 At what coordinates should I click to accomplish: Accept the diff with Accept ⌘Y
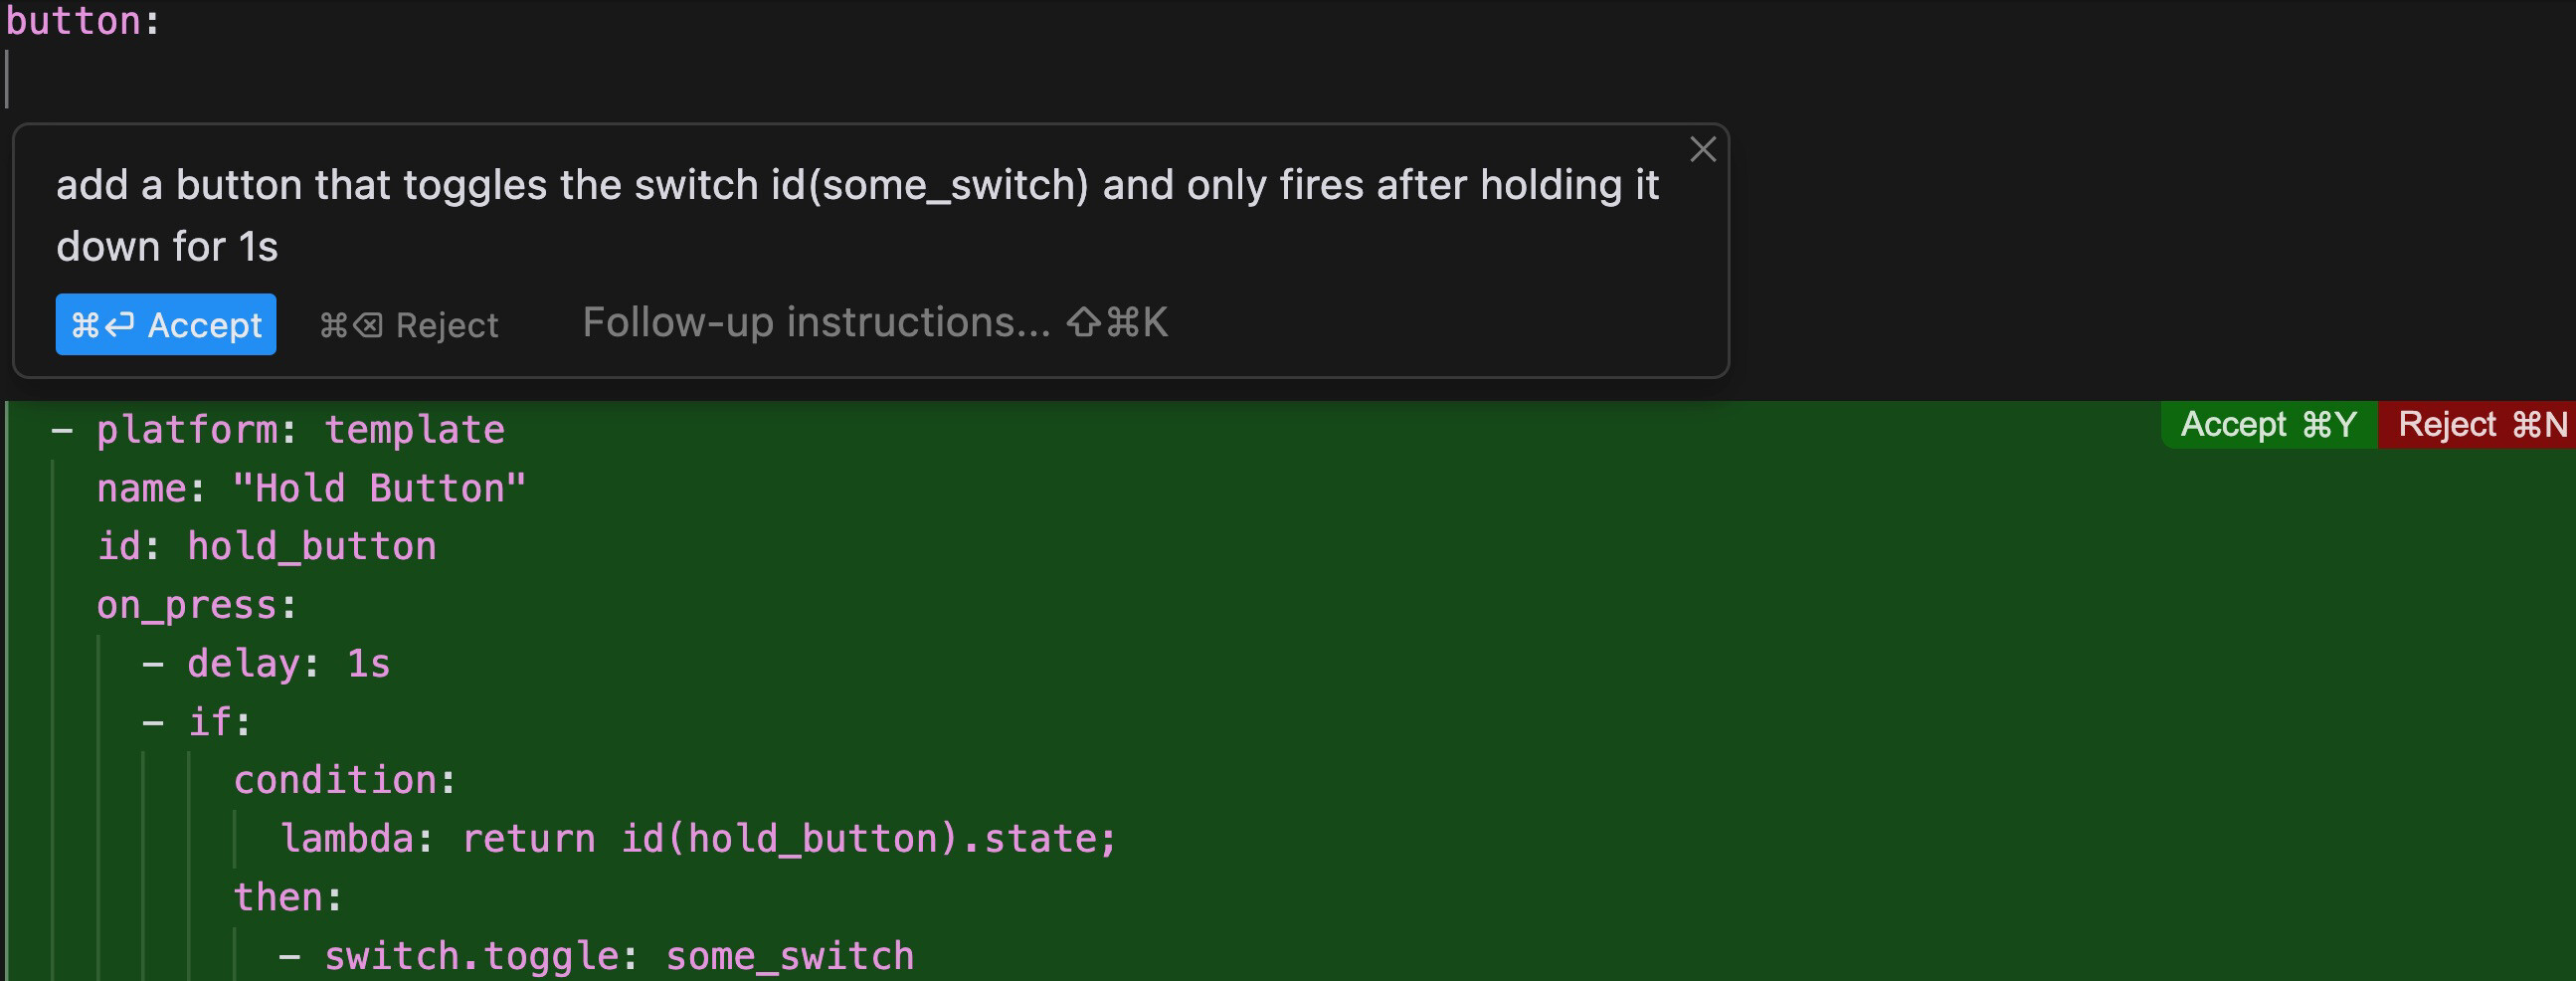click(2267, 425)
